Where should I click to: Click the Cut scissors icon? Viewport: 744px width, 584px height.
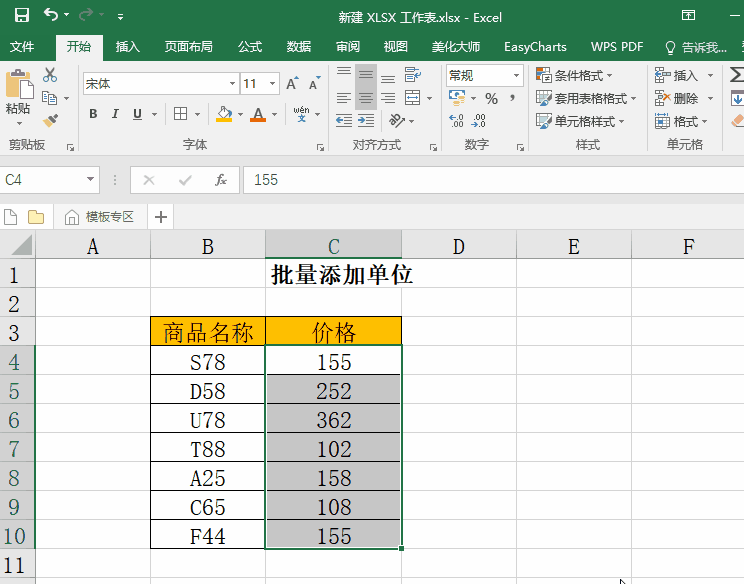point(50,76)
